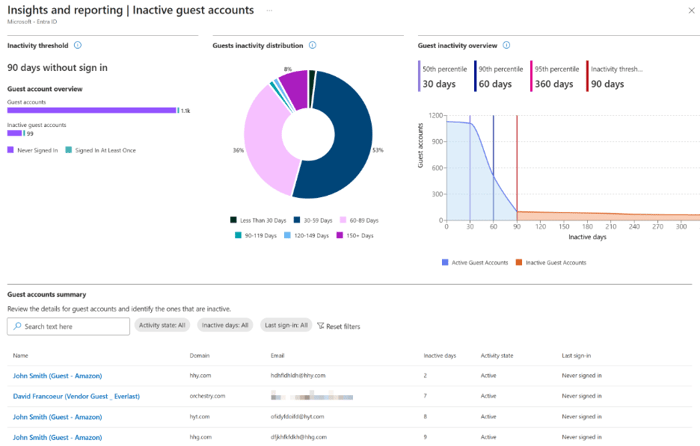This screenshot has height=446, width=700.
Task: Sort by the Activity state column header
Action: point(497,355)
